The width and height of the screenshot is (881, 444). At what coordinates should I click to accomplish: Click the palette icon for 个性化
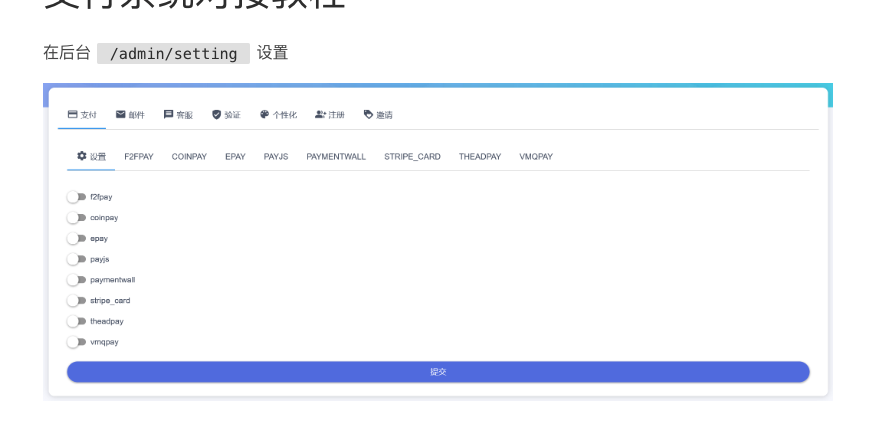(265, 115)
